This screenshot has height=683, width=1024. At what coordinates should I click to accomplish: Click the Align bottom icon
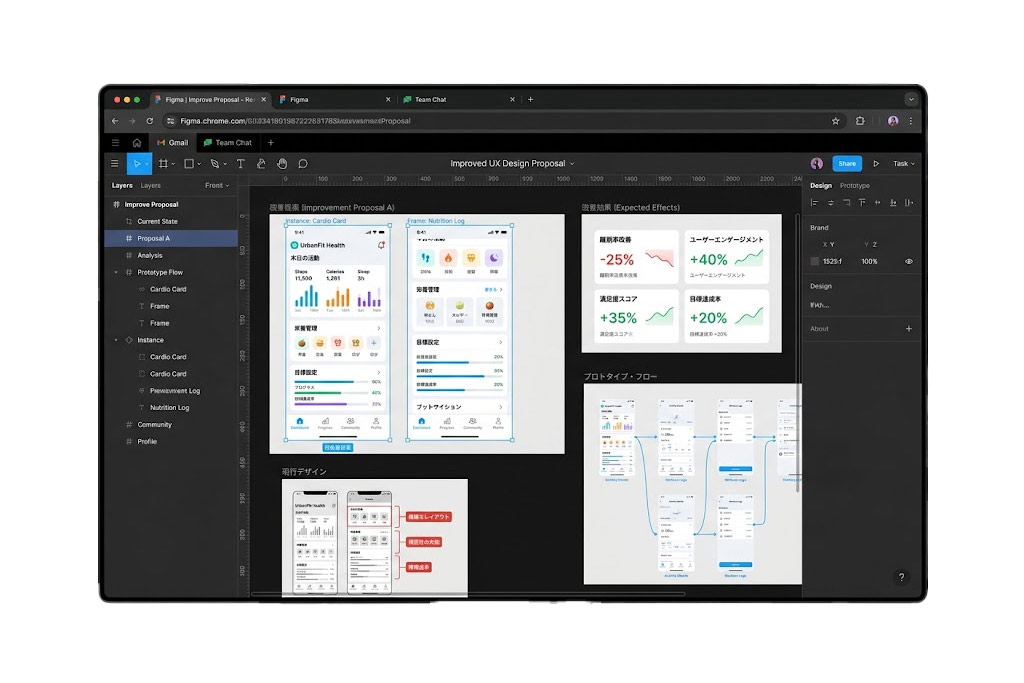click(x=893, y=203)
